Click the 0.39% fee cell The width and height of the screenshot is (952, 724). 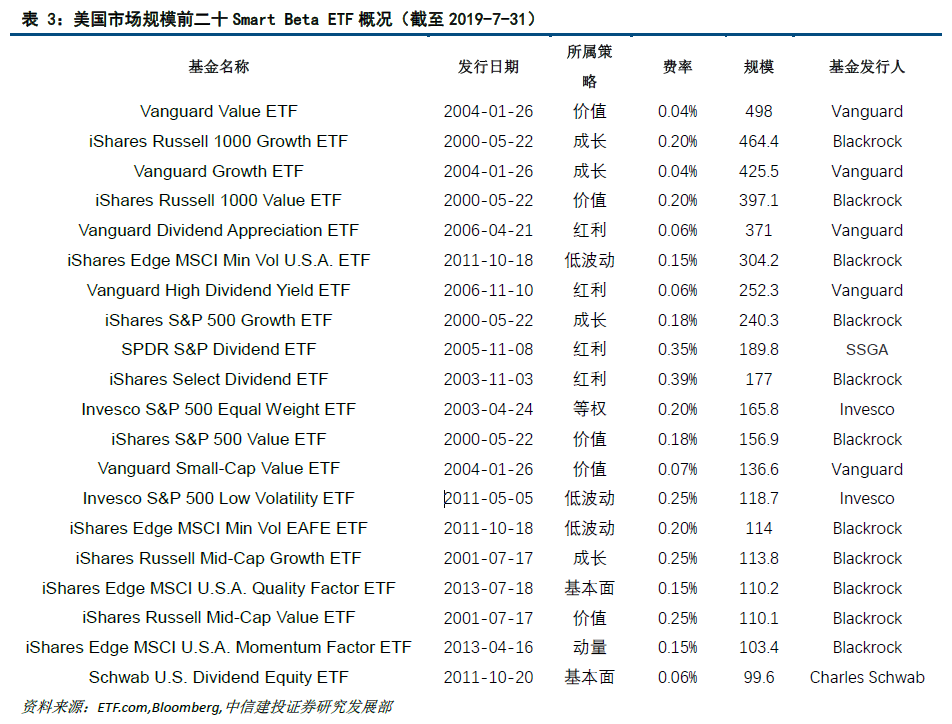(x=677, y=379)
